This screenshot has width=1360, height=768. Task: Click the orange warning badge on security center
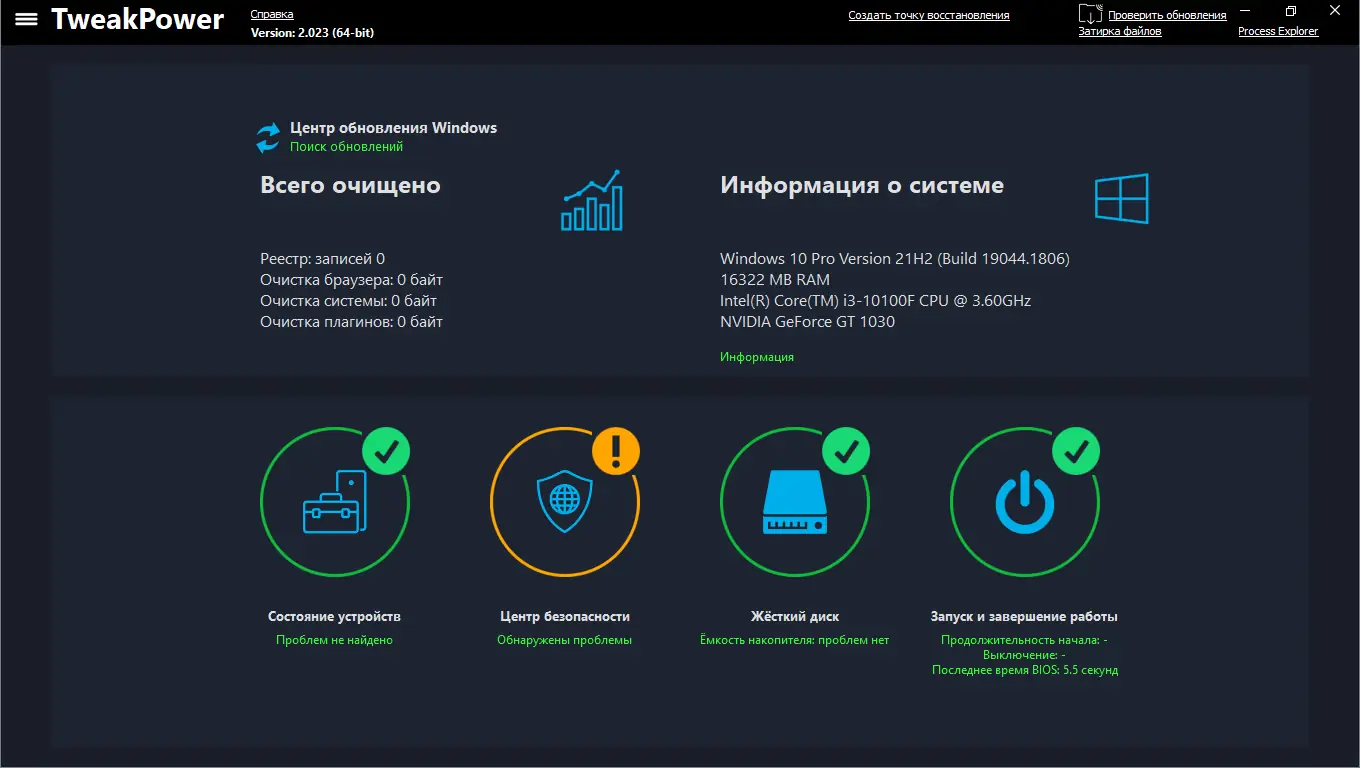(616, 451)
